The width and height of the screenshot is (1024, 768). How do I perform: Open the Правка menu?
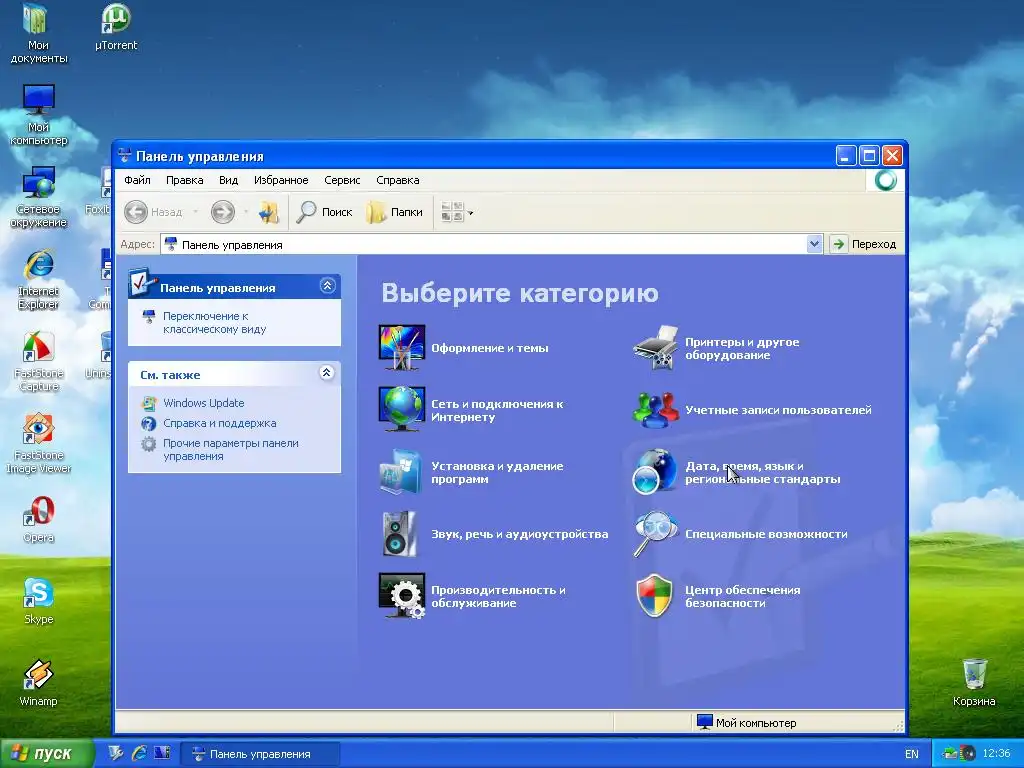[184, 180]
